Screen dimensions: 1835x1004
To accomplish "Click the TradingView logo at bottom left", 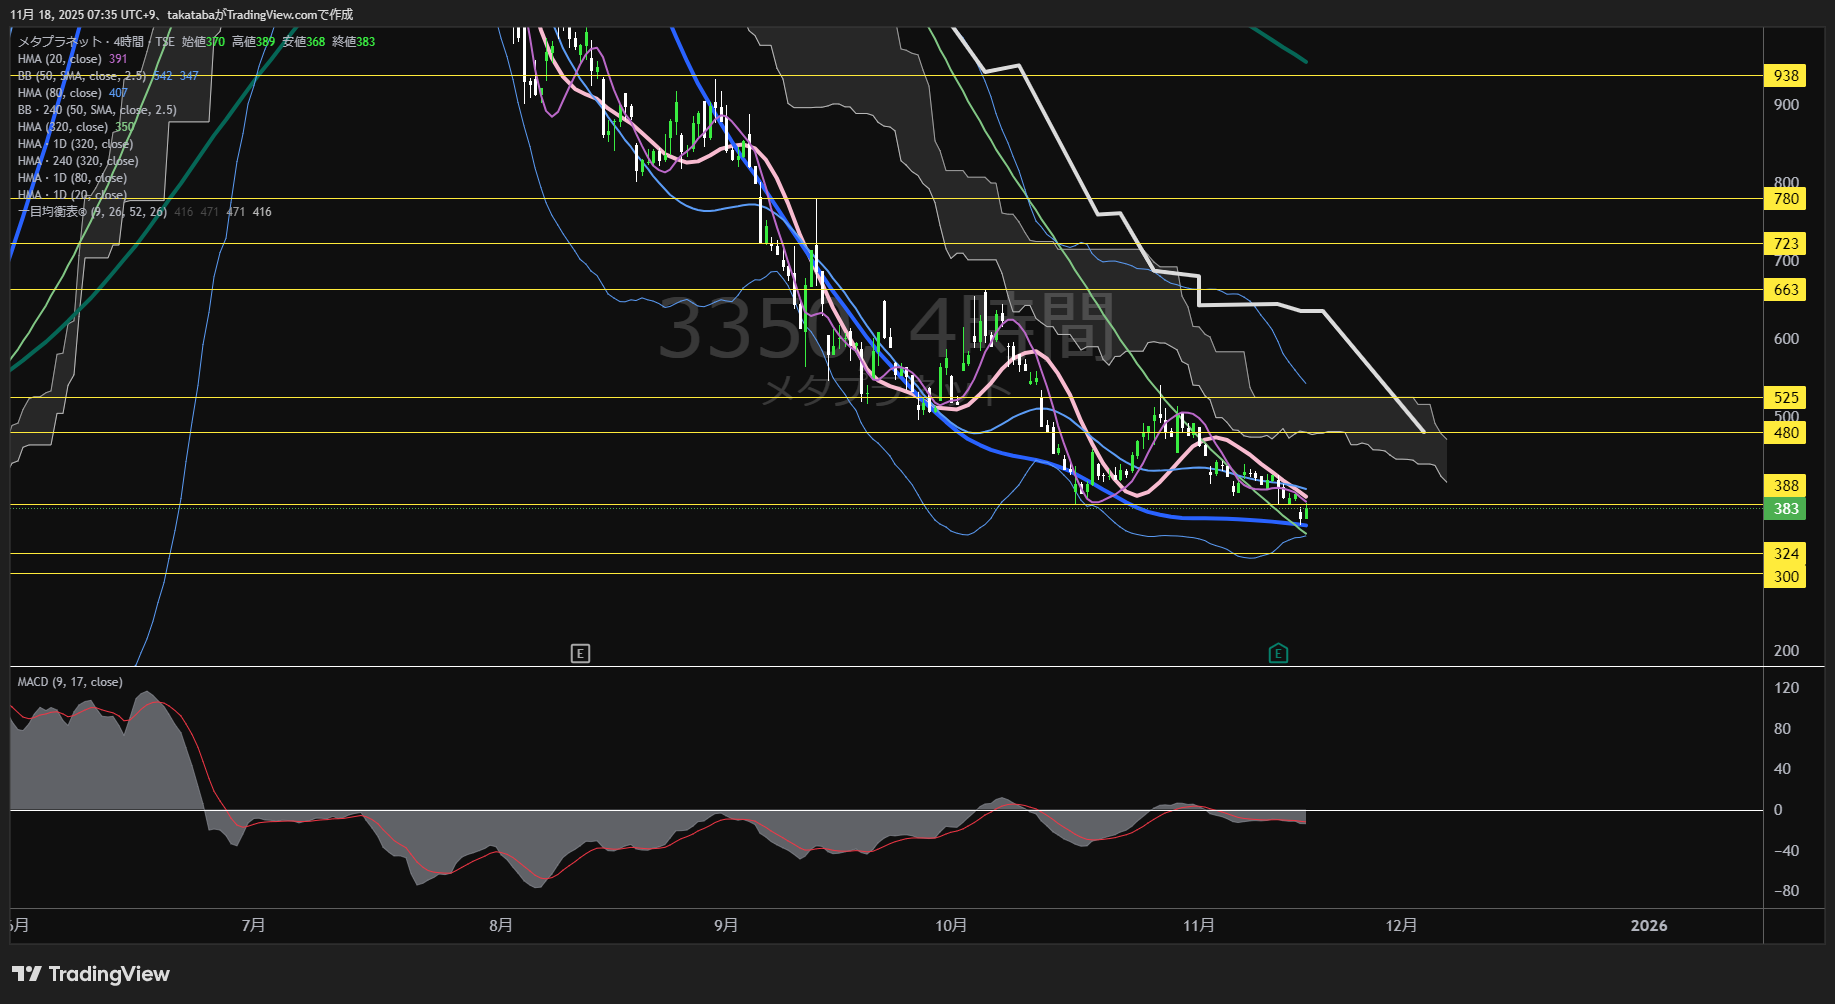I will [x=91, y=974].
